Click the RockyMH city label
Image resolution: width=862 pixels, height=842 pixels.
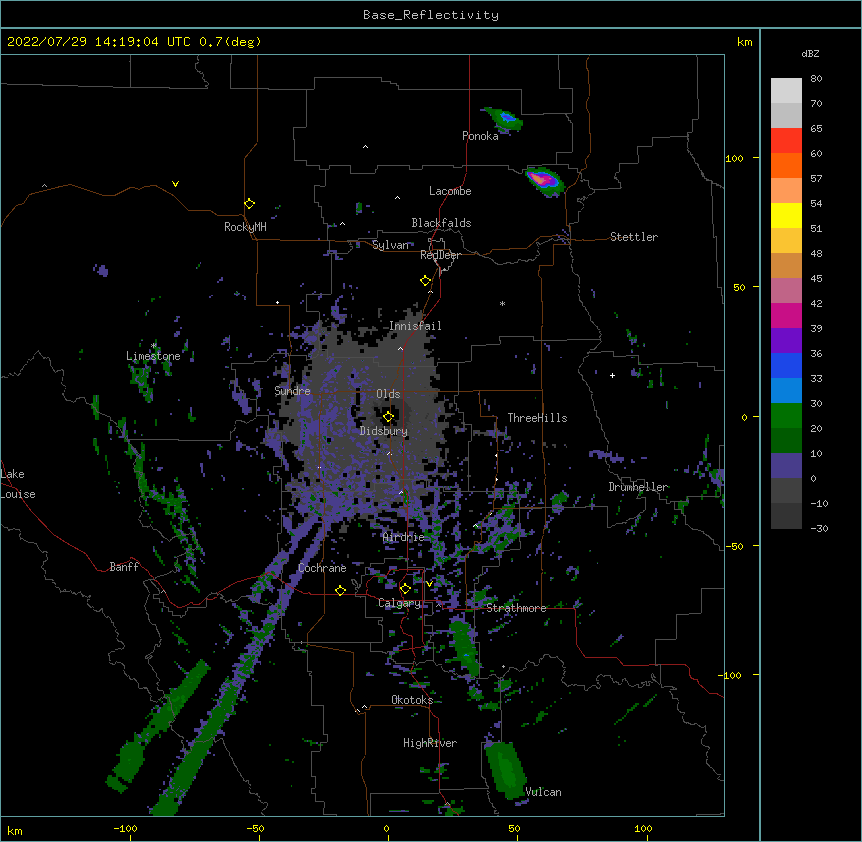[x=245, y=227]
